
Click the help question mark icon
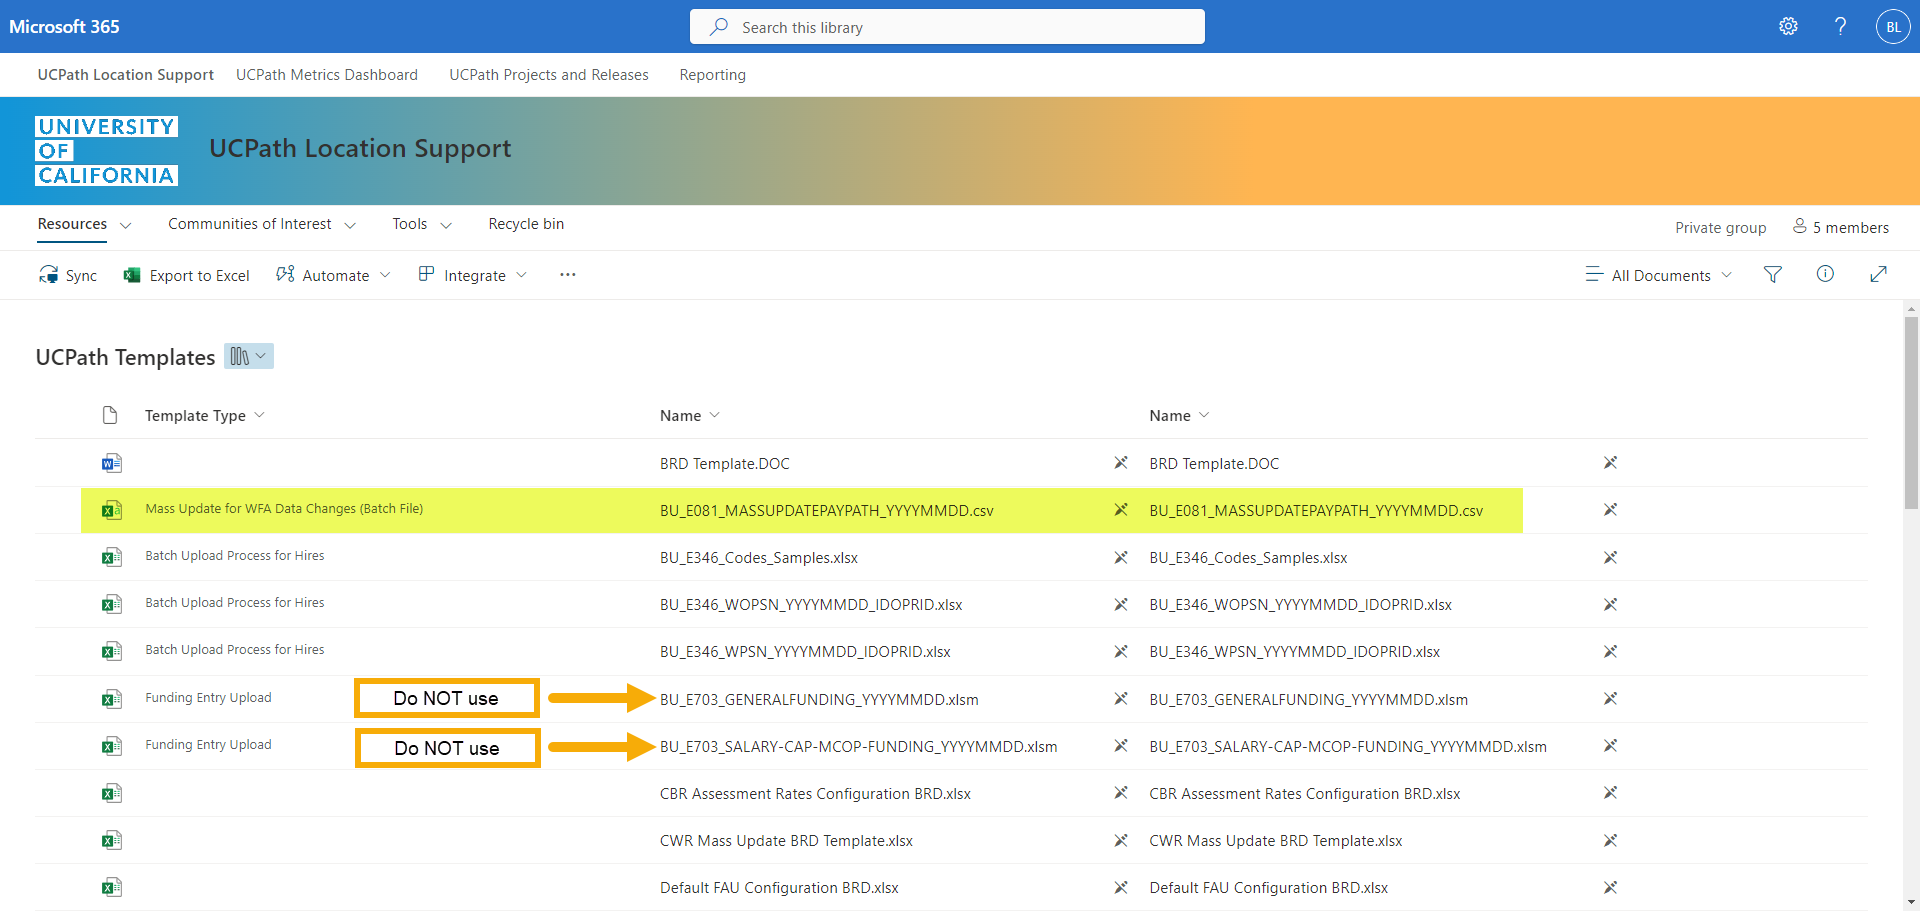point(1840,27)
